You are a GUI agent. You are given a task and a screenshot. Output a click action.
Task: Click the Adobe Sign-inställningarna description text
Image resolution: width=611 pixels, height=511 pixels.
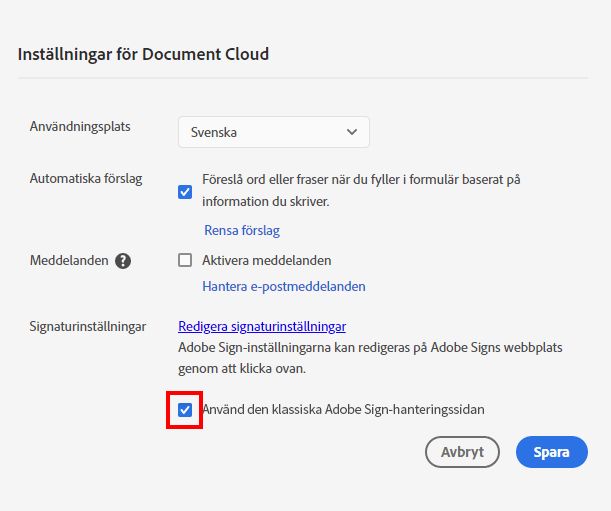370,357
